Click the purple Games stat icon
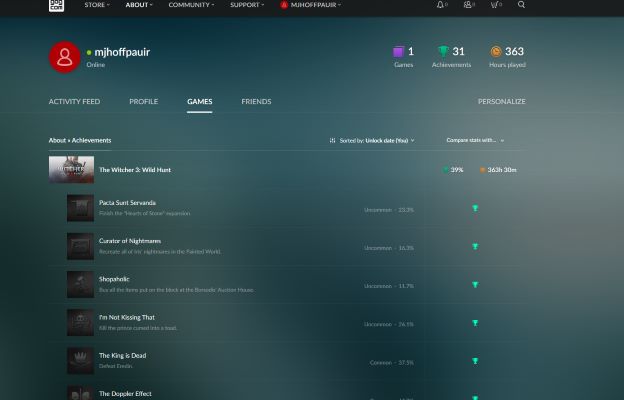This screenshot has height=400, width=624. tap(398, 52)
